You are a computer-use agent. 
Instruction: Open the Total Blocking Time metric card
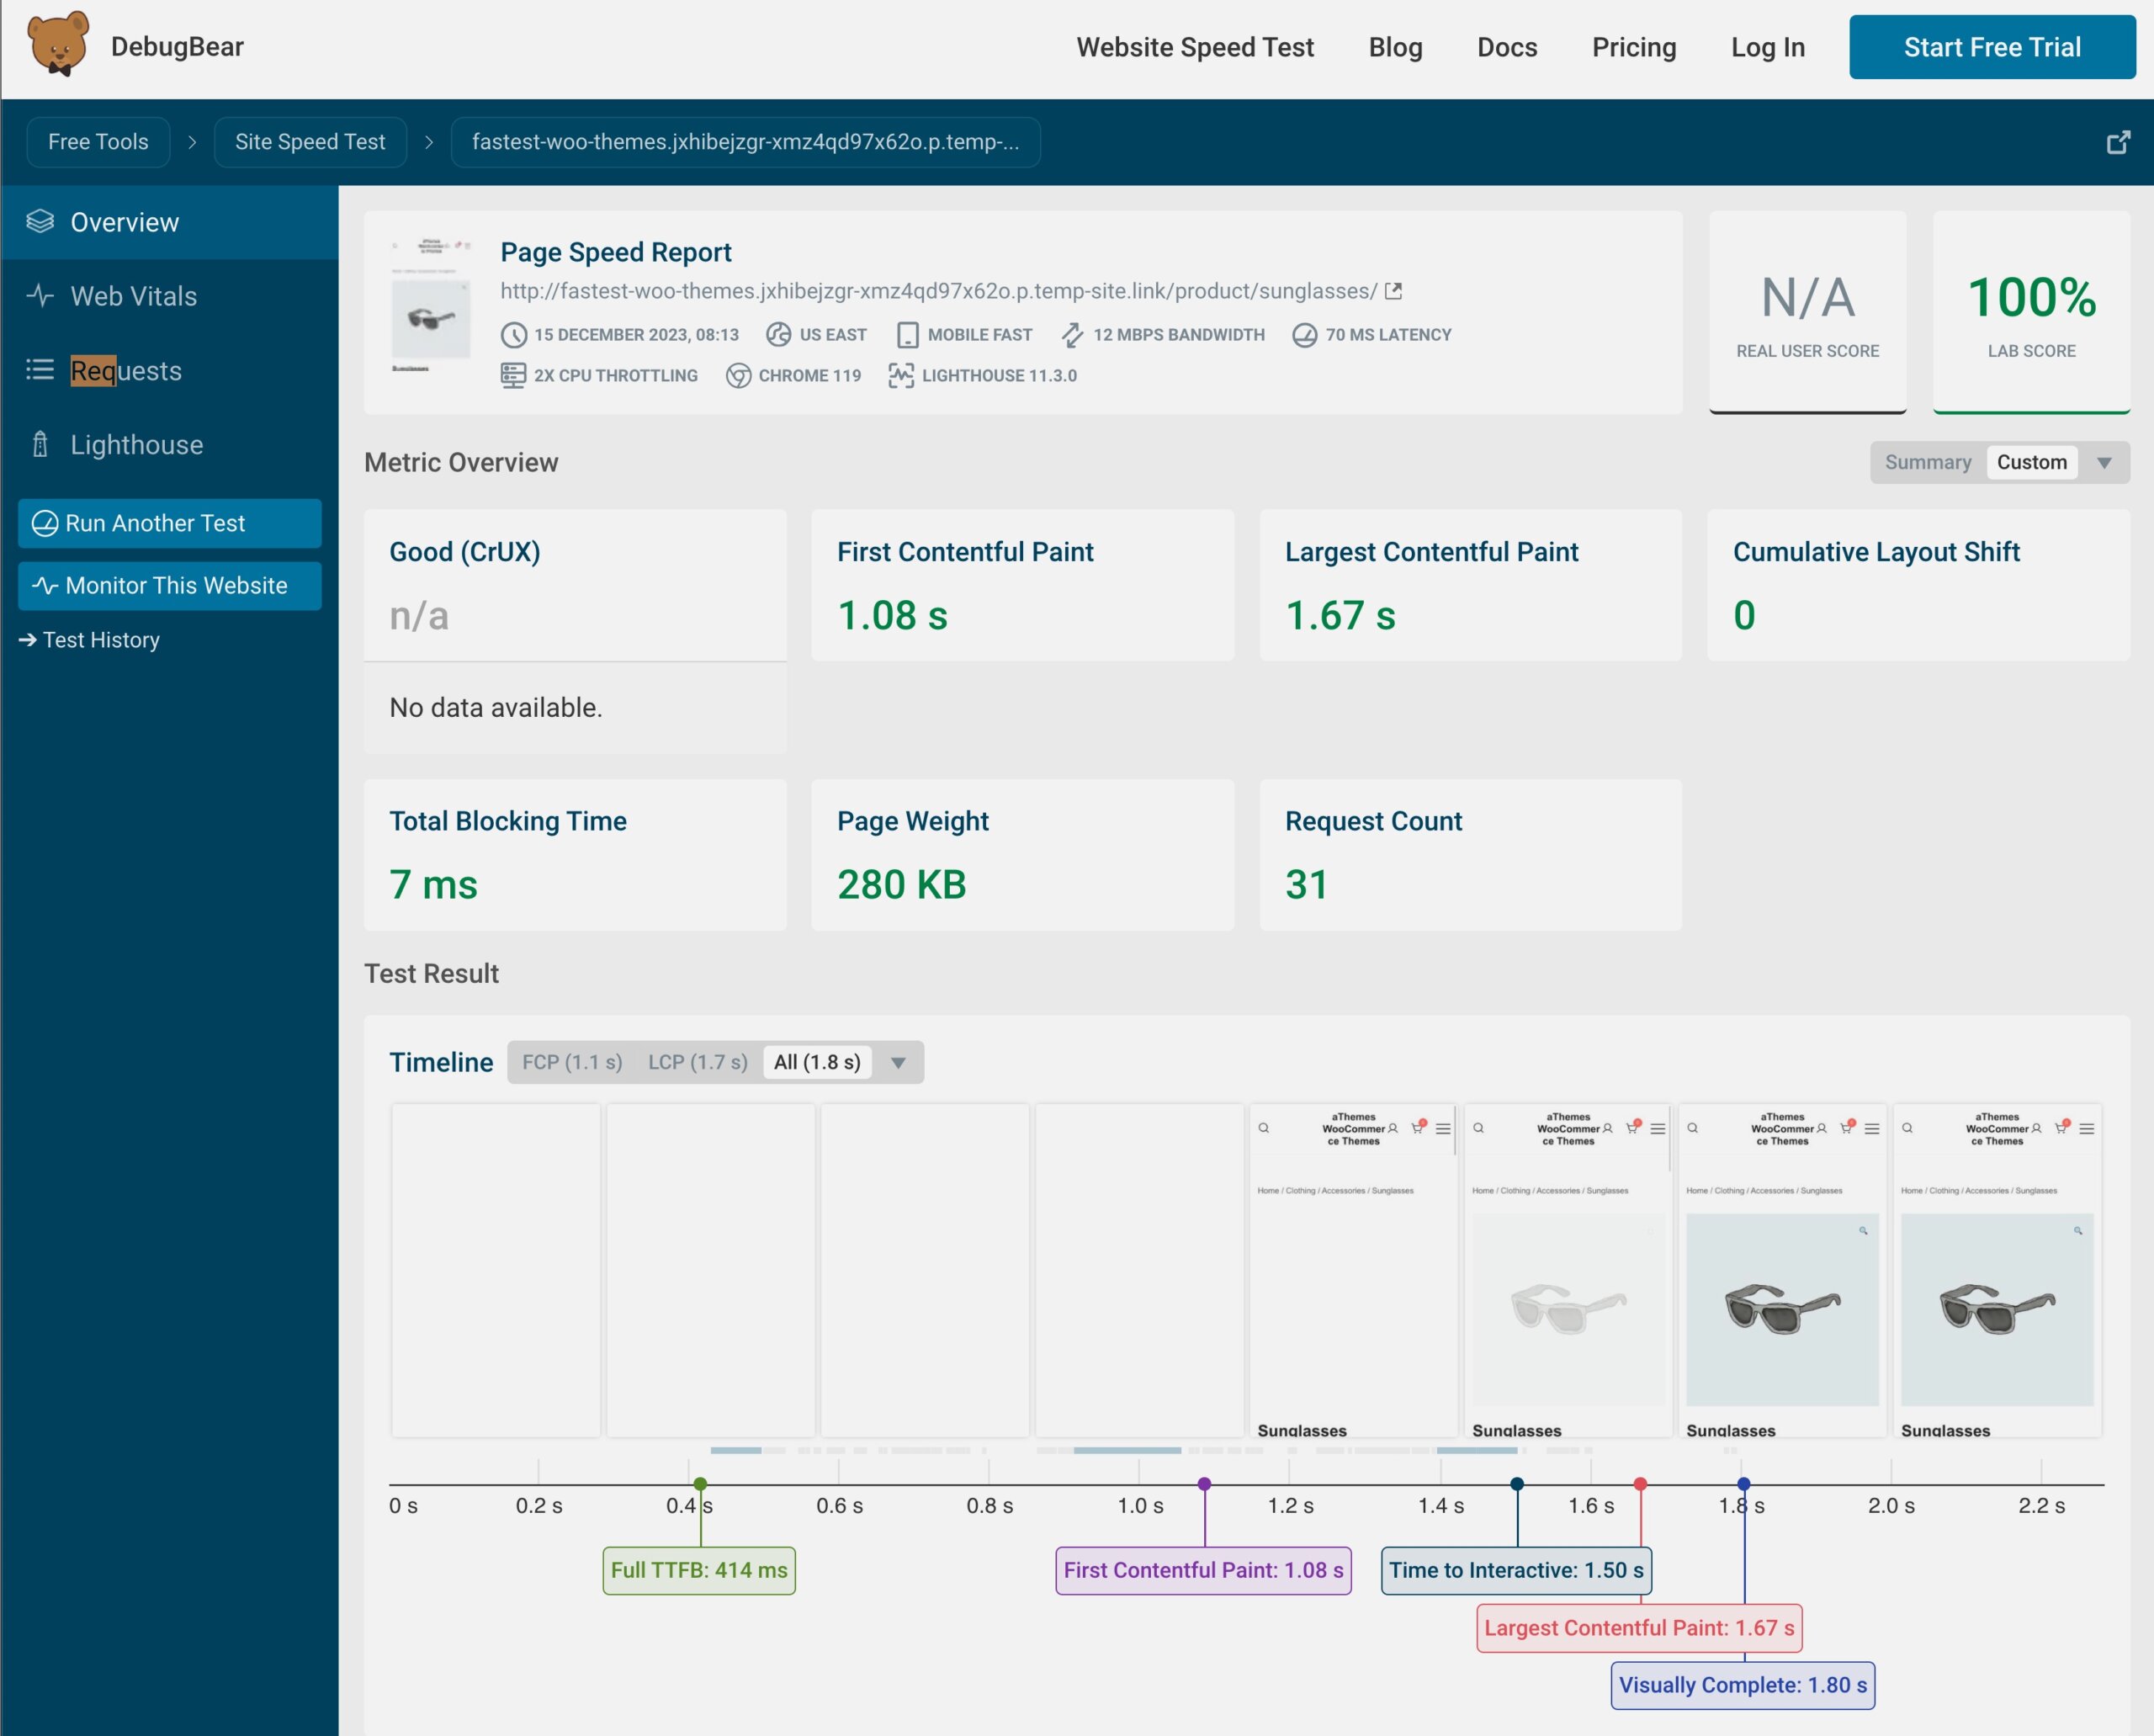575,855
